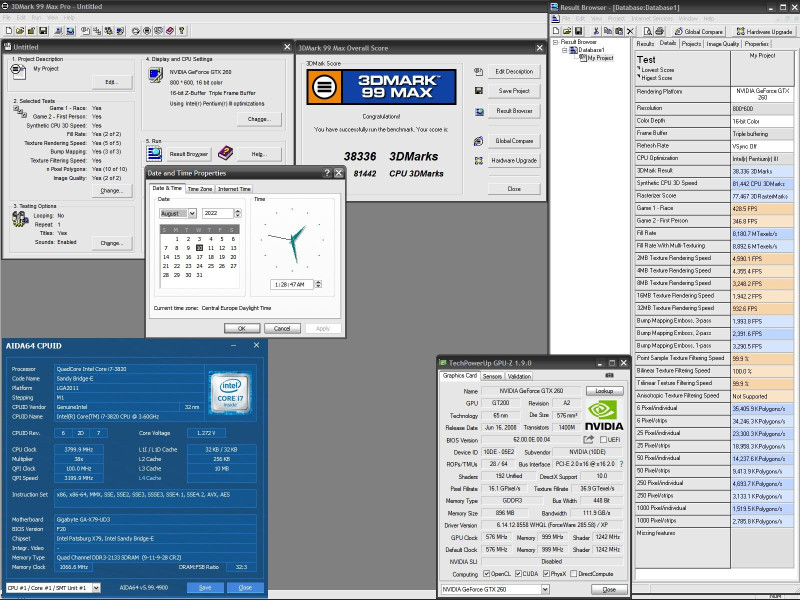Open the Run menu in 3DMark 99 Max
Image resolution: width=800 pixels, height=600 pixels.
click(36, 17)
